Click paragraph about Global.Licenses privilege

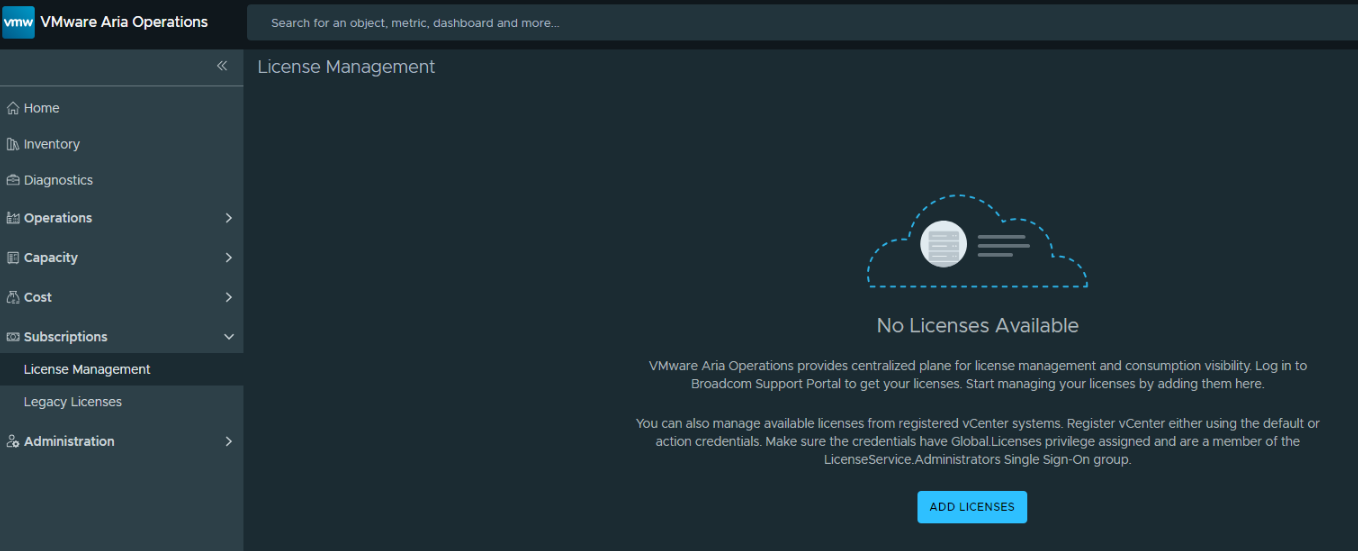(977, 442)
